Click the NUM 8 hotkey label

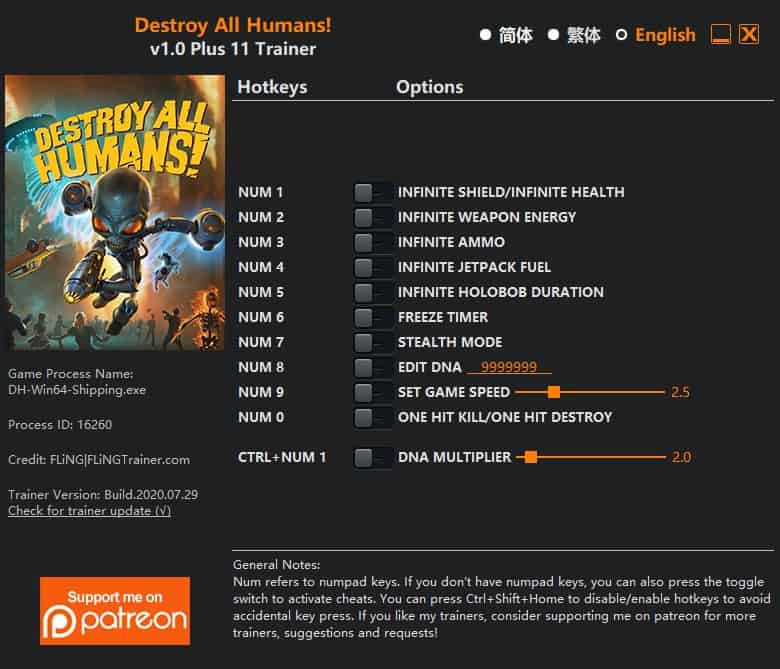point(261,368)
